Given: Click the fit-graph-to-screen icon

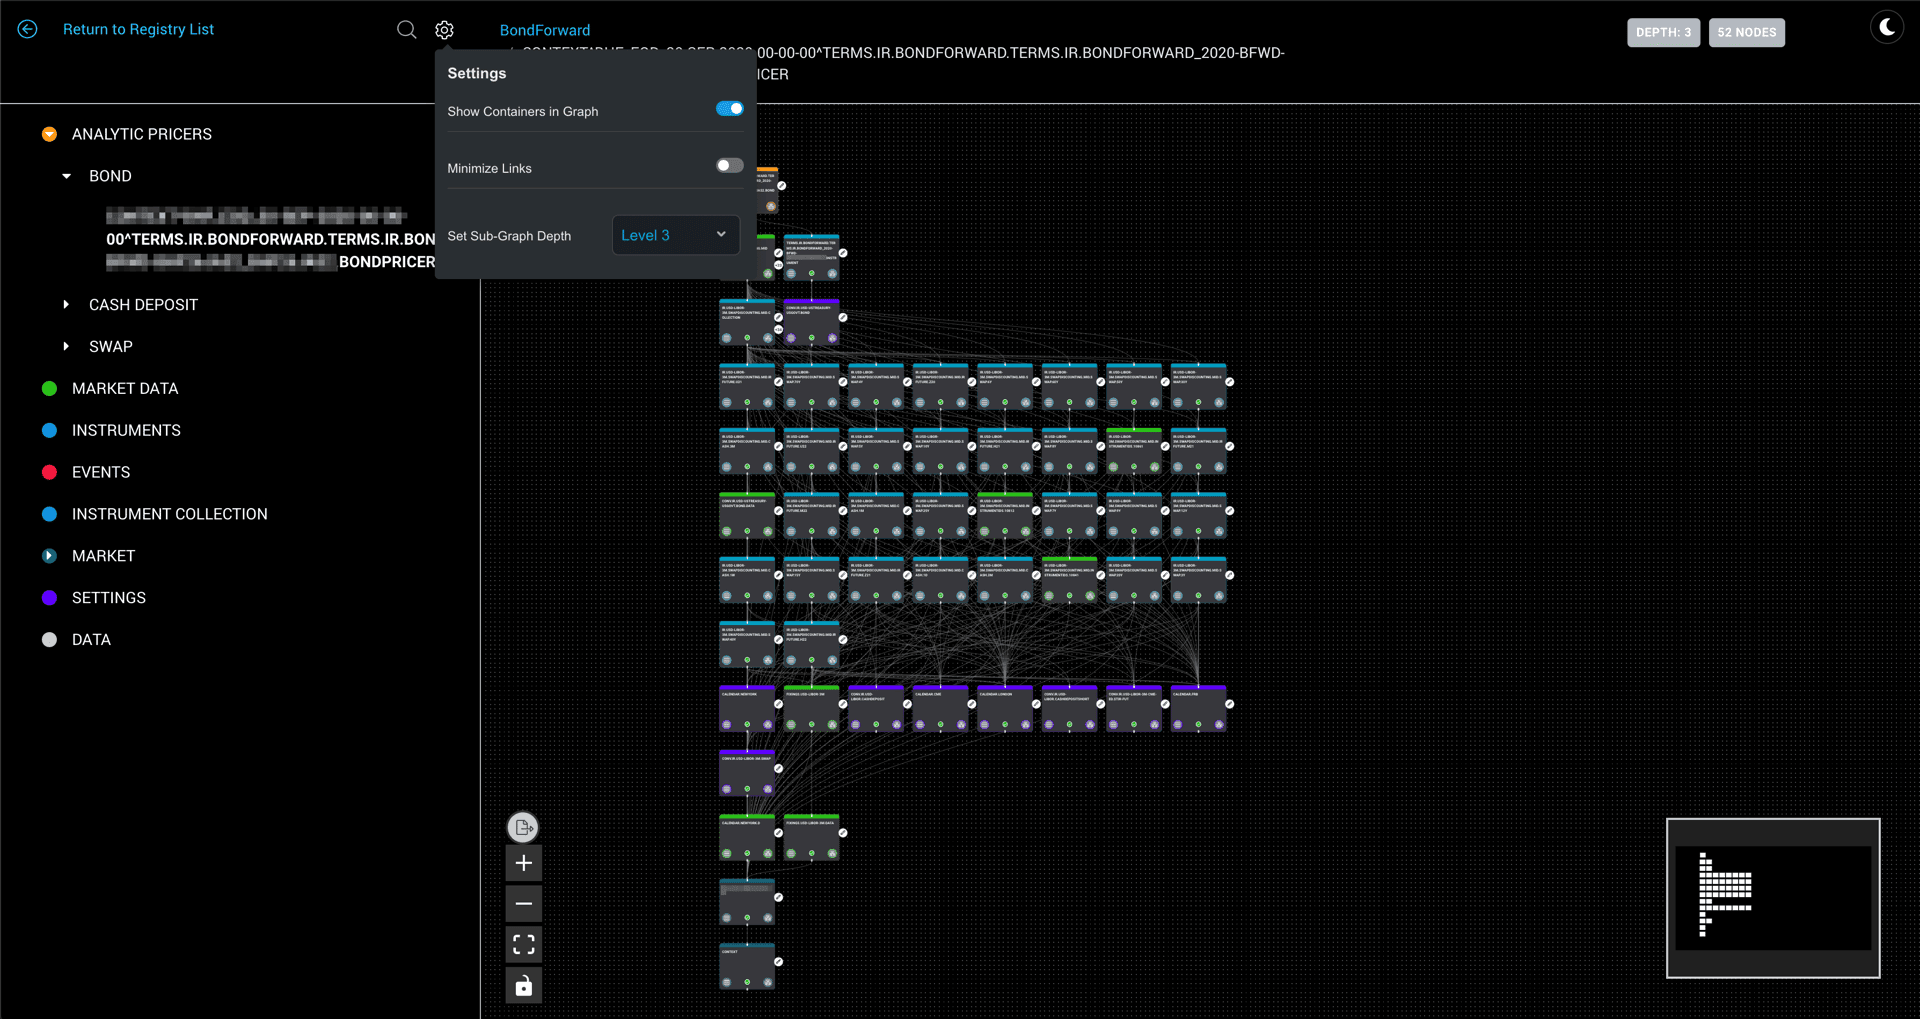Looking at the screenshot, I should coord(523,943).
